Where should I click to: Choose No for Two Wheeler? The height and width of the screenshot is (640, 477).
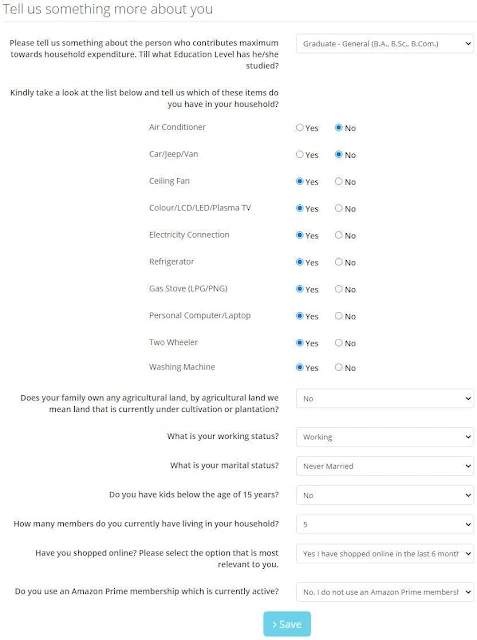339,343
